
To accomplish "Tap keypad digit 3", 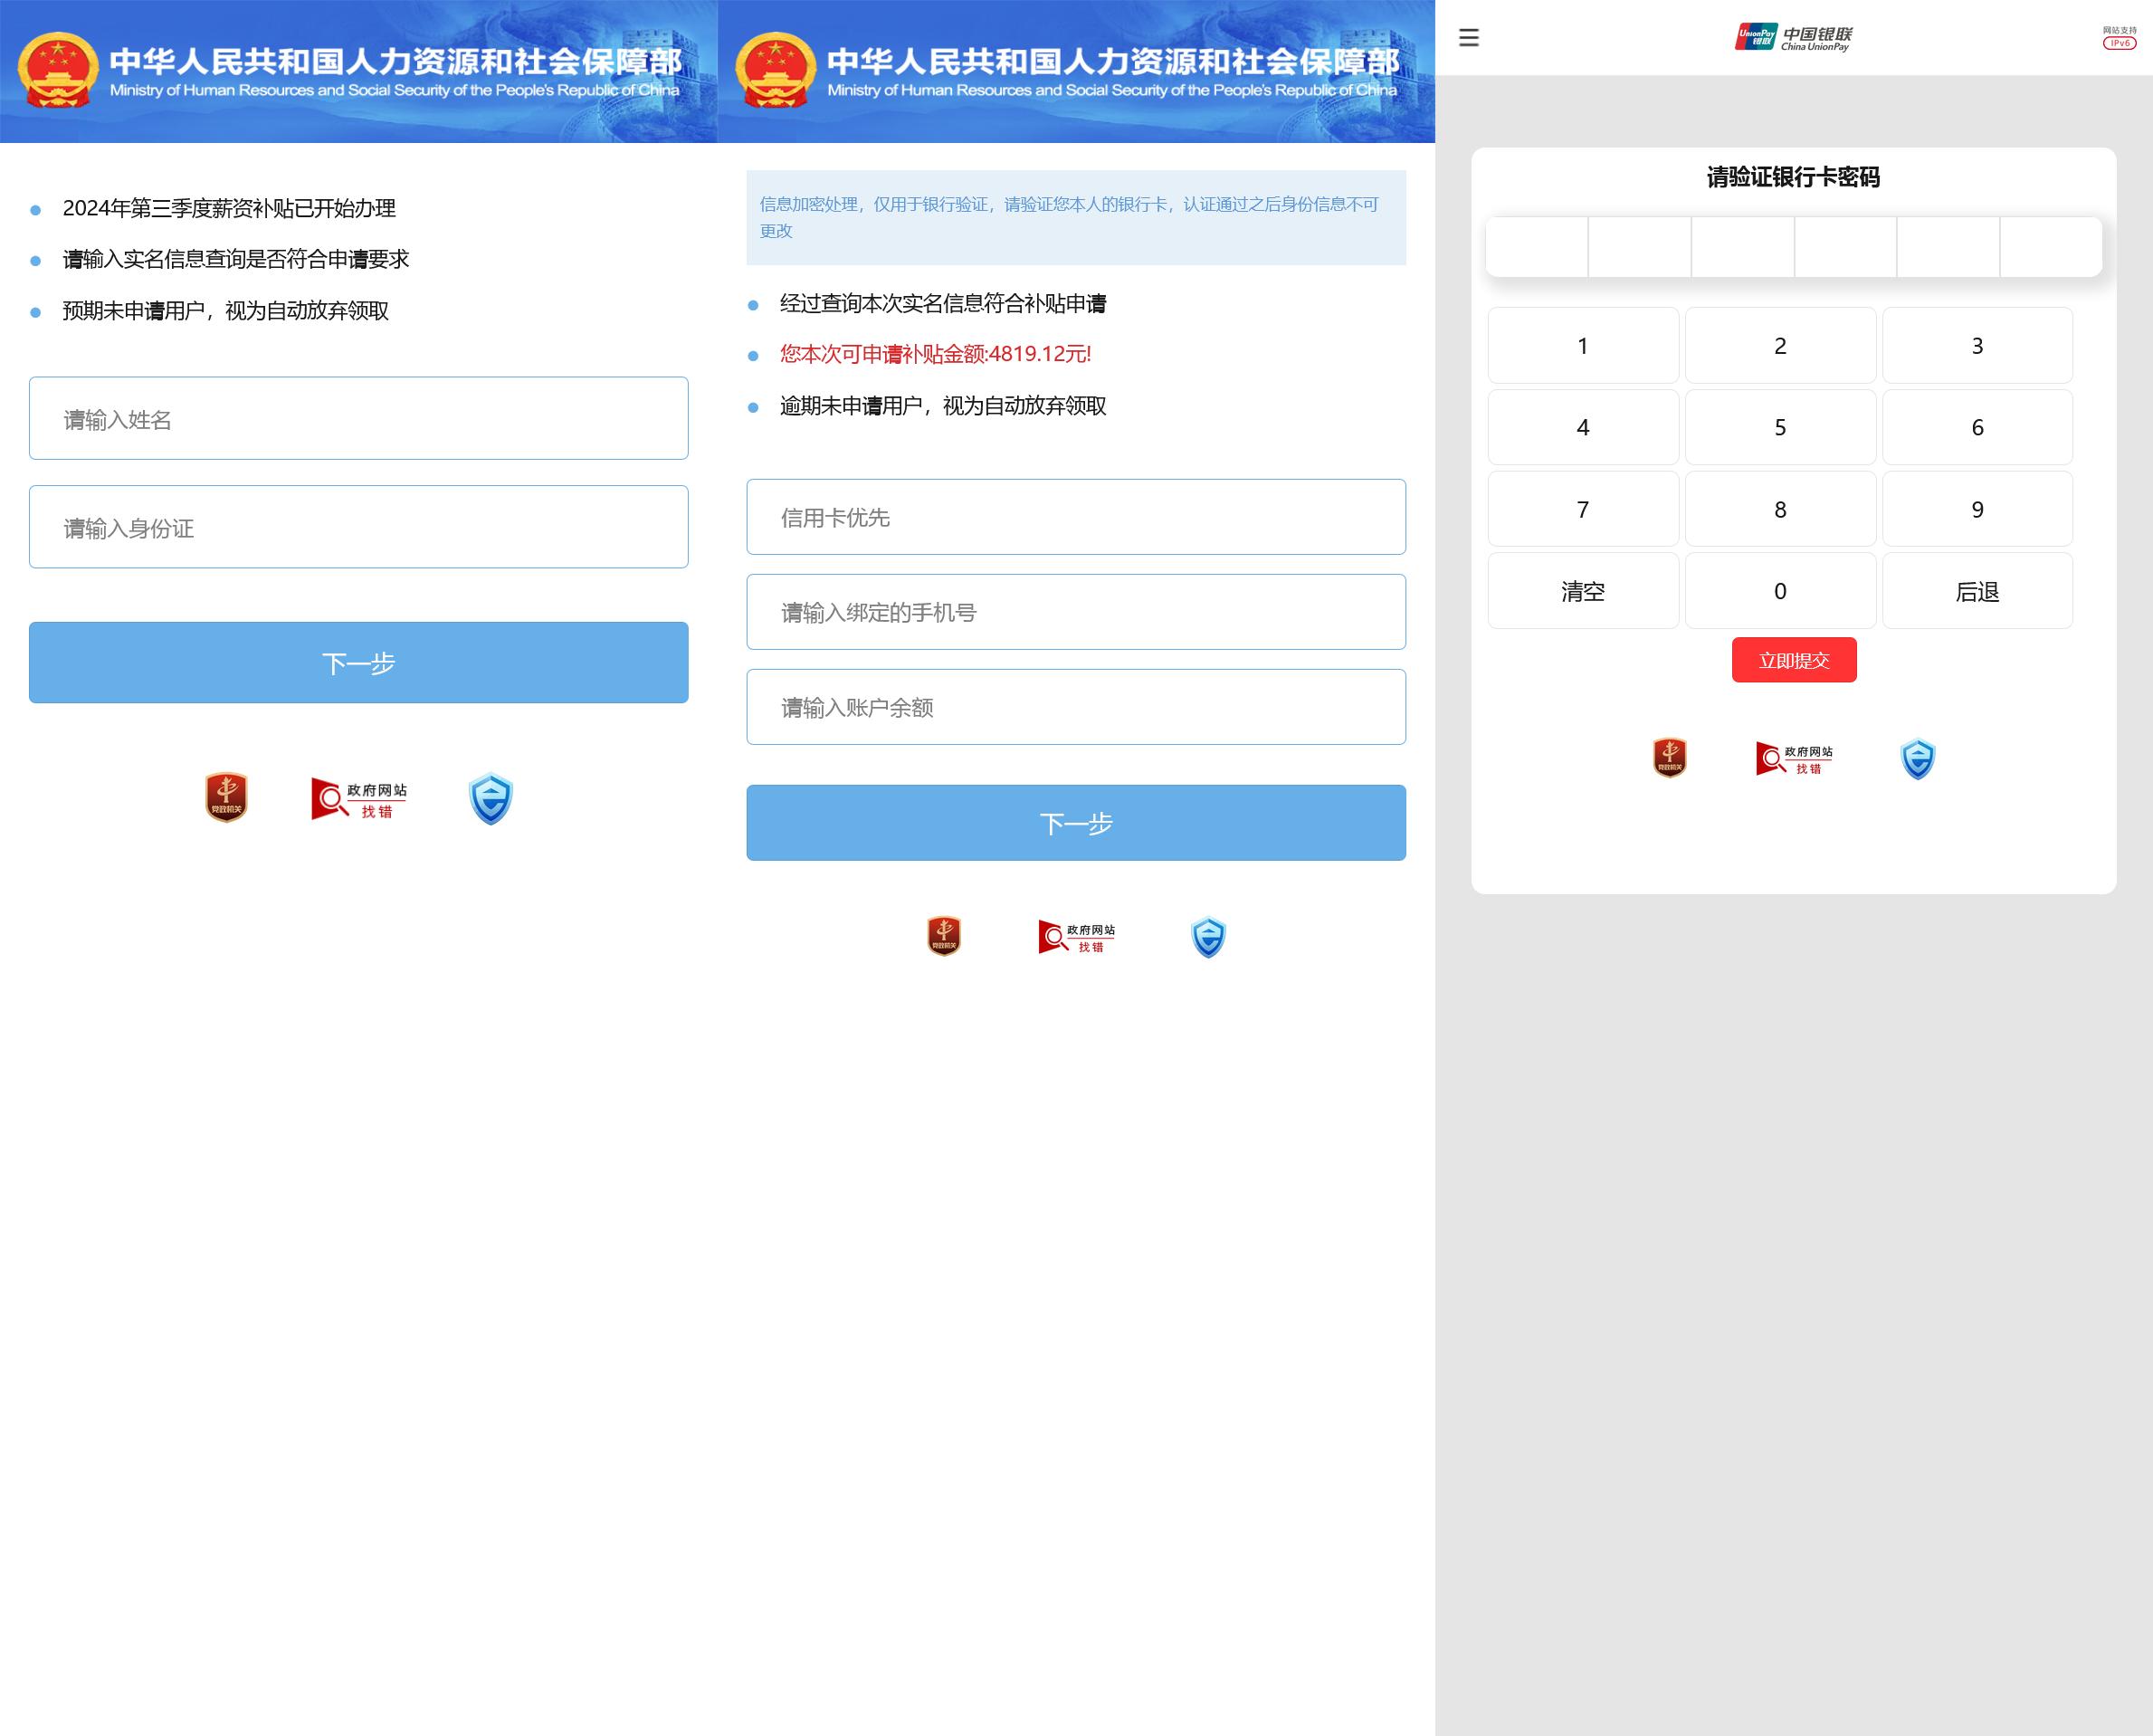I will 1977,345.
